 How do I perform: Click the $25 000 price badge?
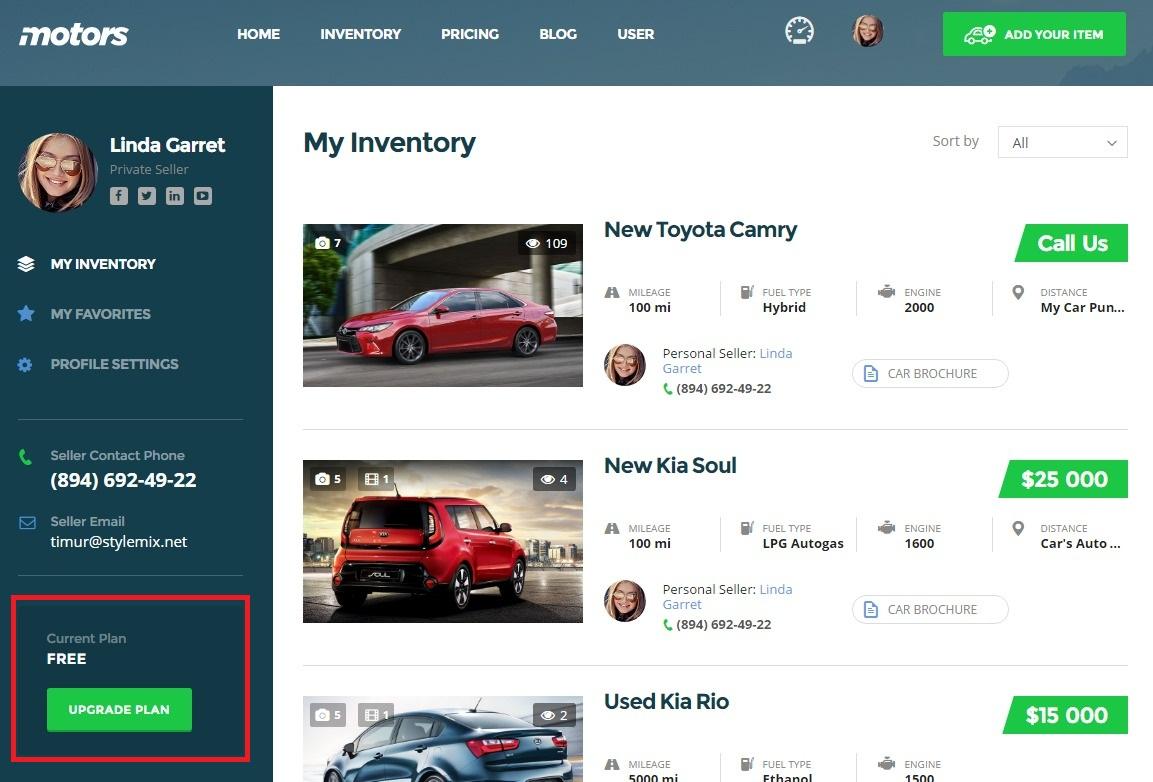(1063, 479)
